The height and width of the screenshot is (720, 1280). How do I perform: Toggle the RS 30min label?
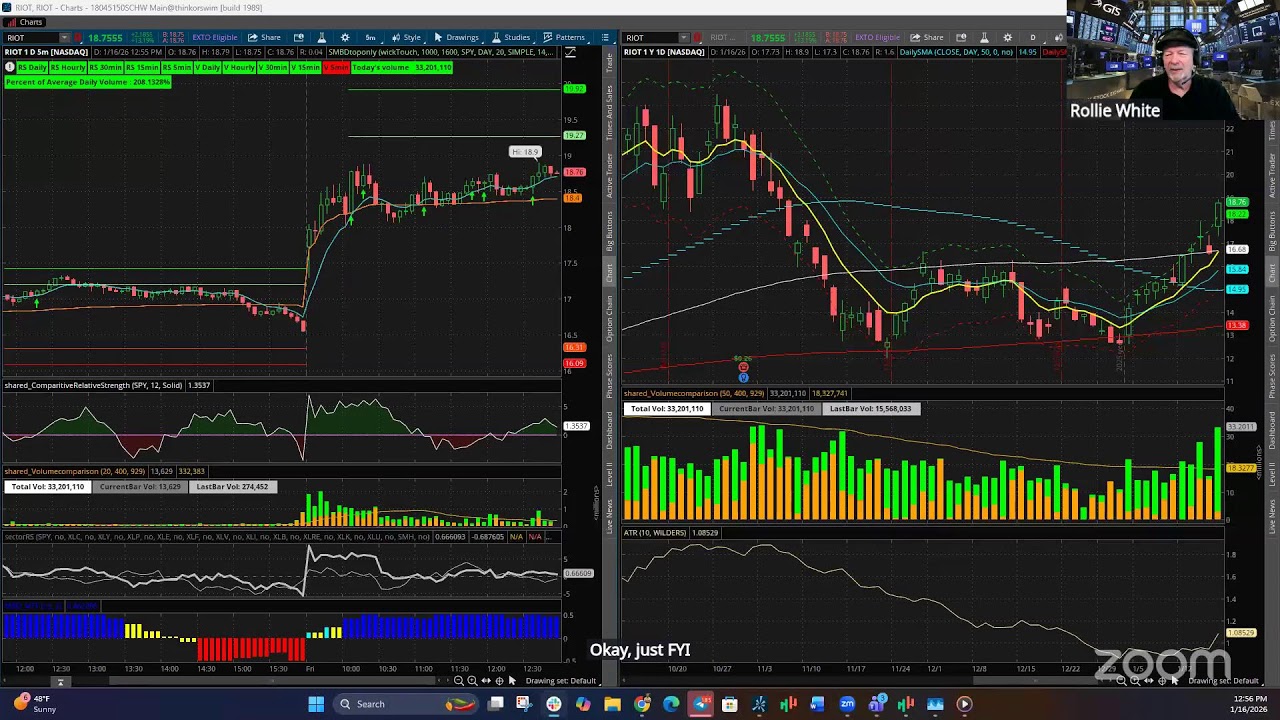(106, 67)
